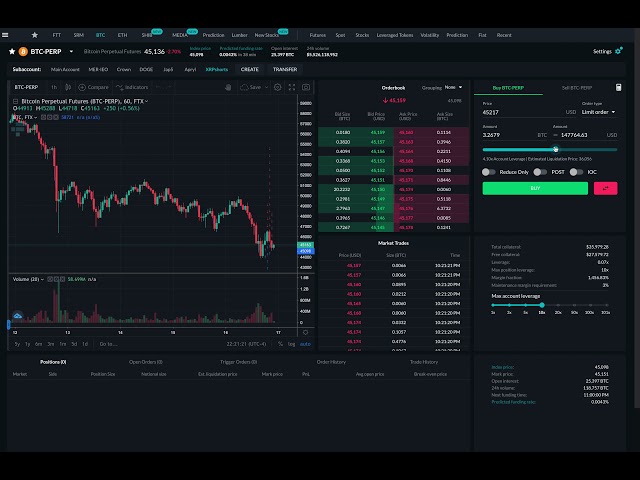Viewport: 640px width, 480px height.
Task: Switch to the Open Orders tab
Action: click(146, 362)
